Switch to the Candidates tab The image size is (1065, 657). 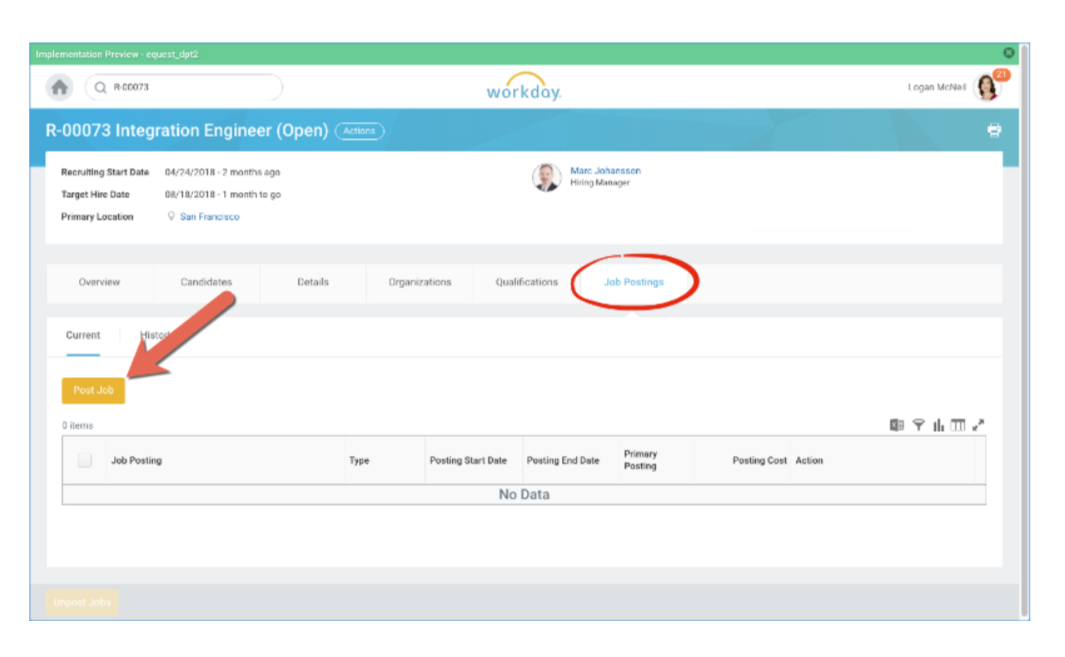[206, 282]
